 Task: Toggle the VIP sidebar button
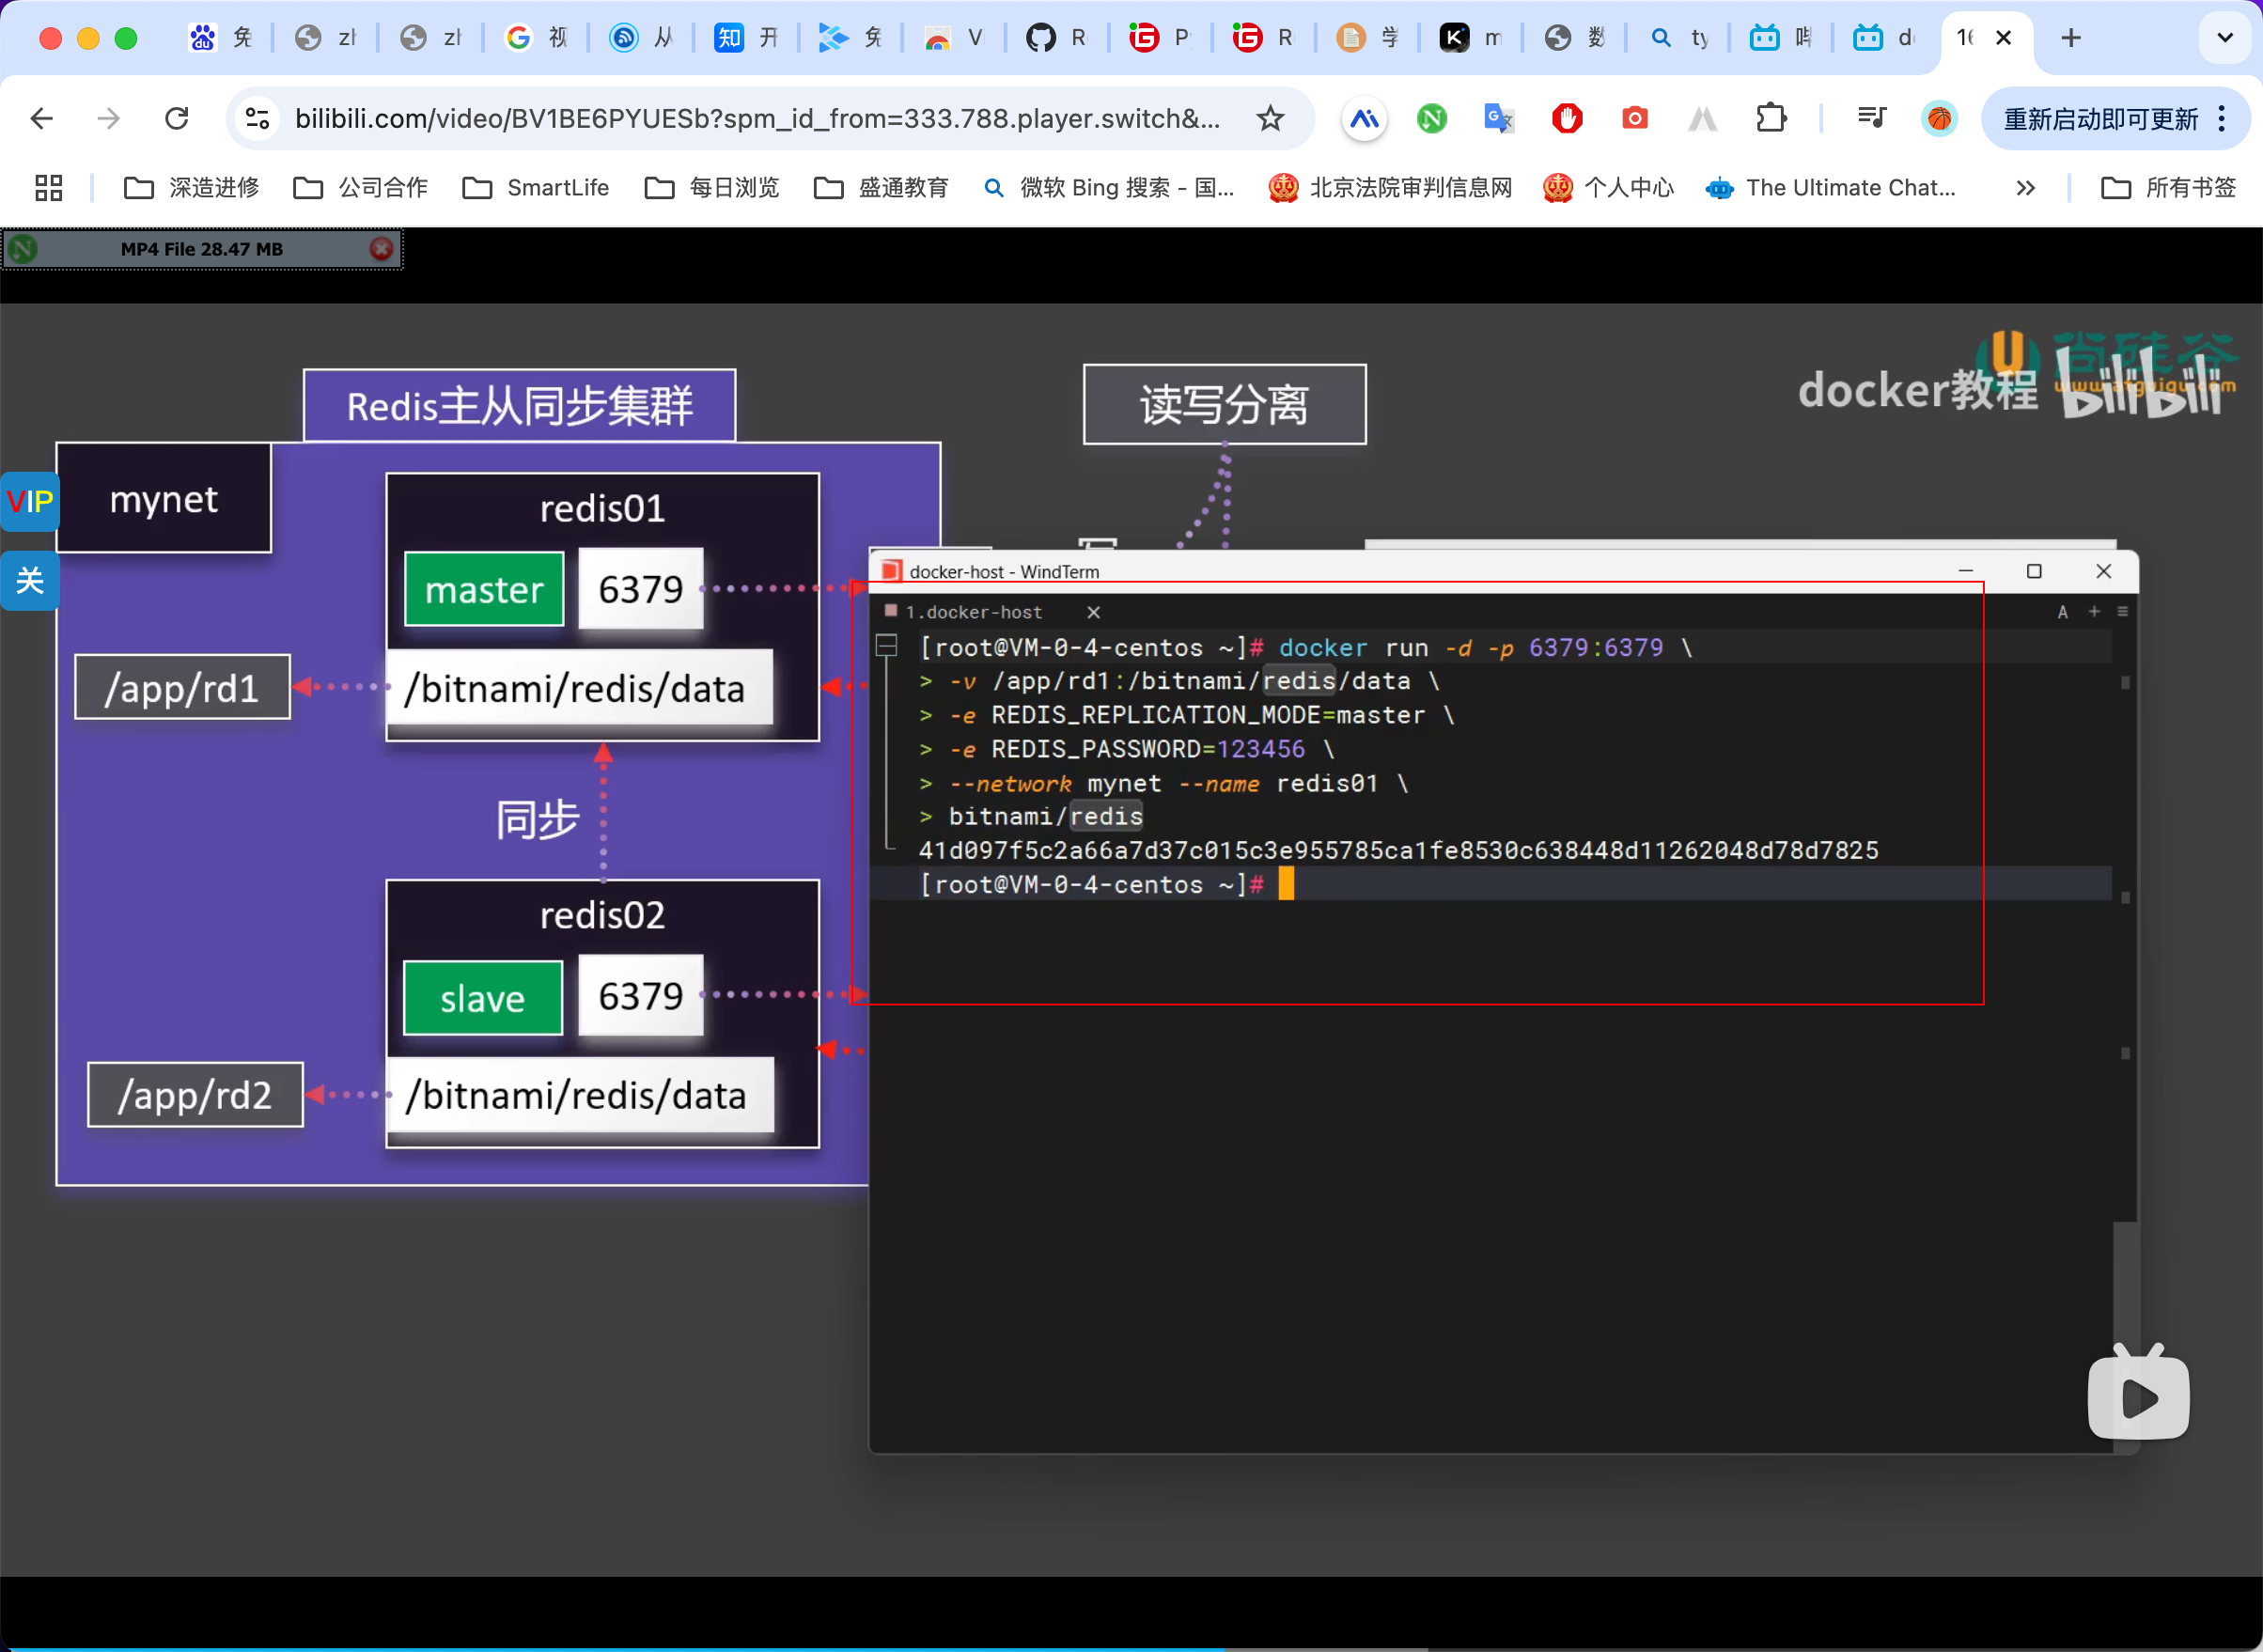click(29, 501)
